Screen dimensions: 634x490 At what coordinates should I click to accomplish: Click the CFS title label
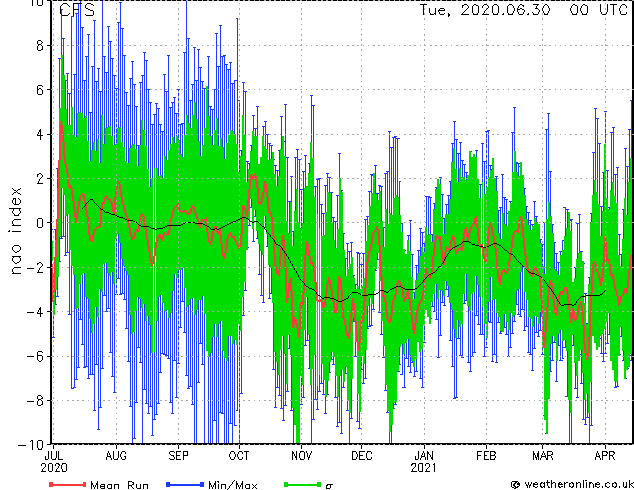pyautogui.click(x=77, y=10)
